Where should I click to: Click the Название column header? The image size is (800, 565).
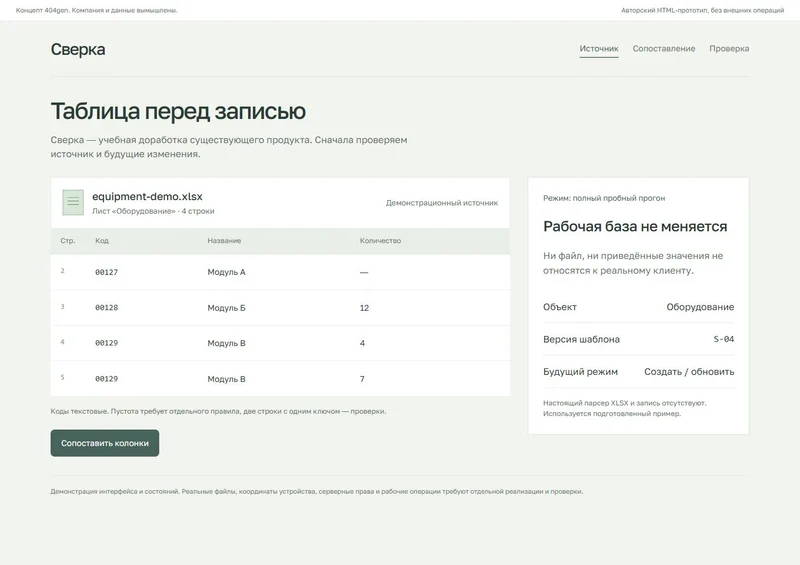coord(224,240)
